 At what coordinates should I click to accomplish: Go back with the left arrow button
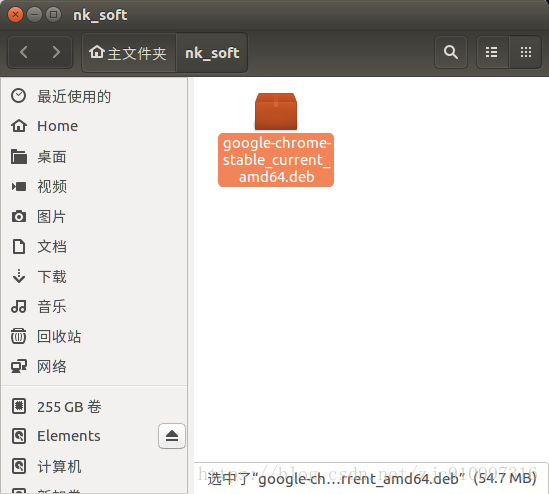pos(24,53)
